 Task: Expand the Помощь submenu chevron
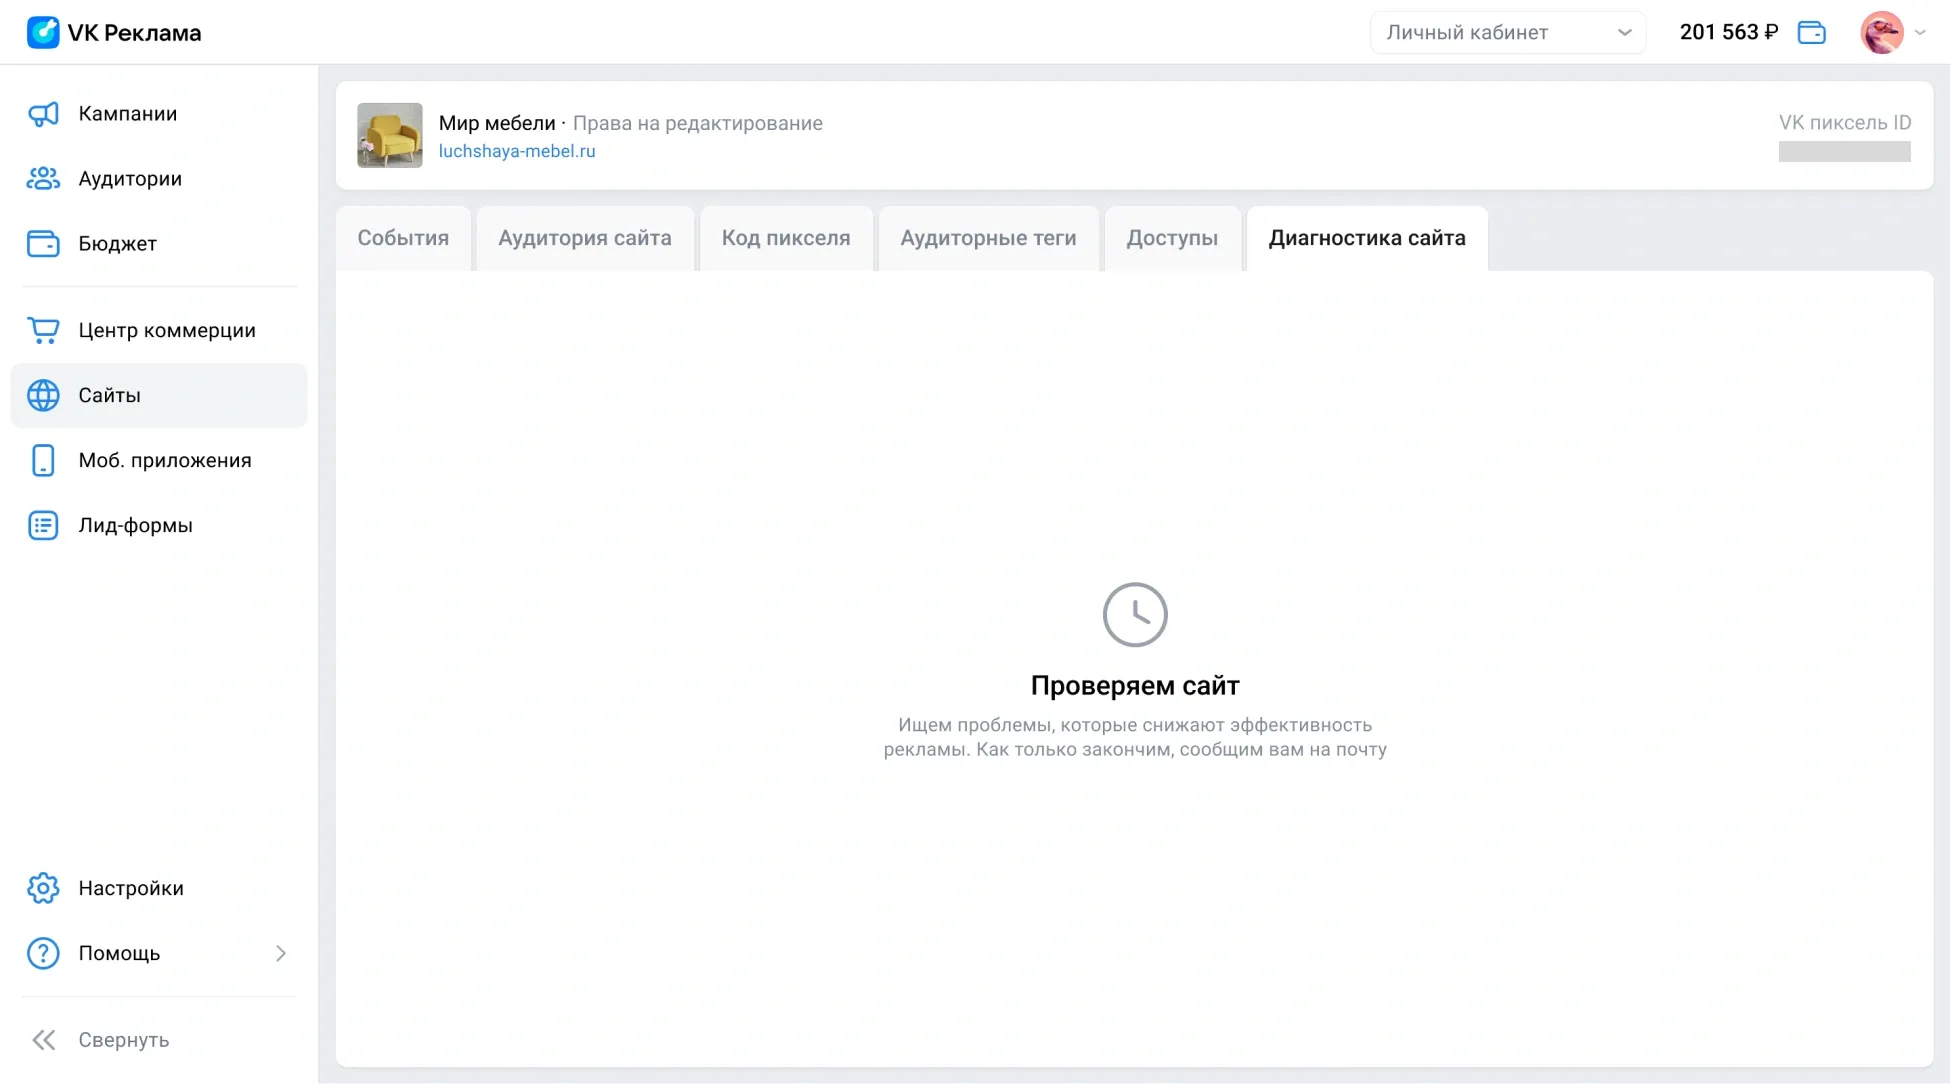tap(281, 953)
